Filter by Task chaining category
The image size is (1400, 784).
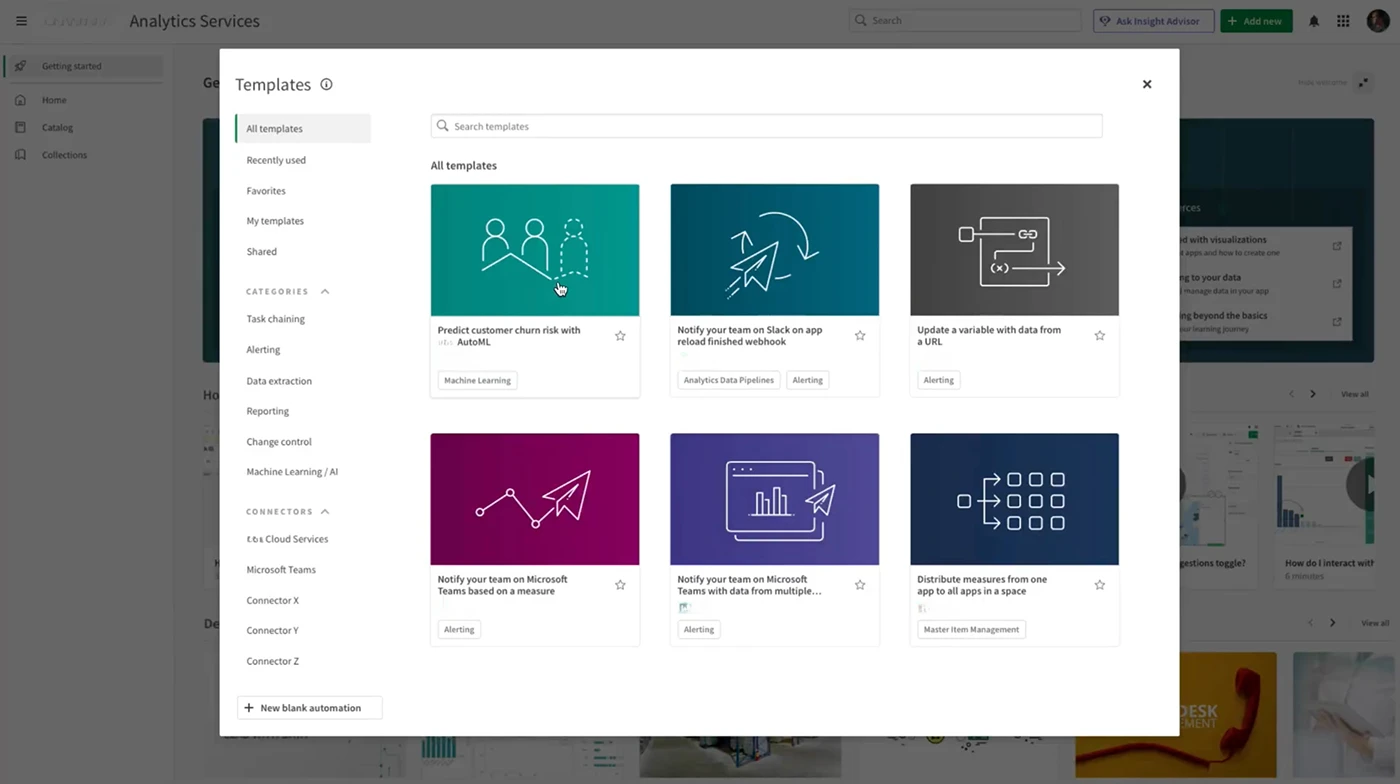point(276,319)
